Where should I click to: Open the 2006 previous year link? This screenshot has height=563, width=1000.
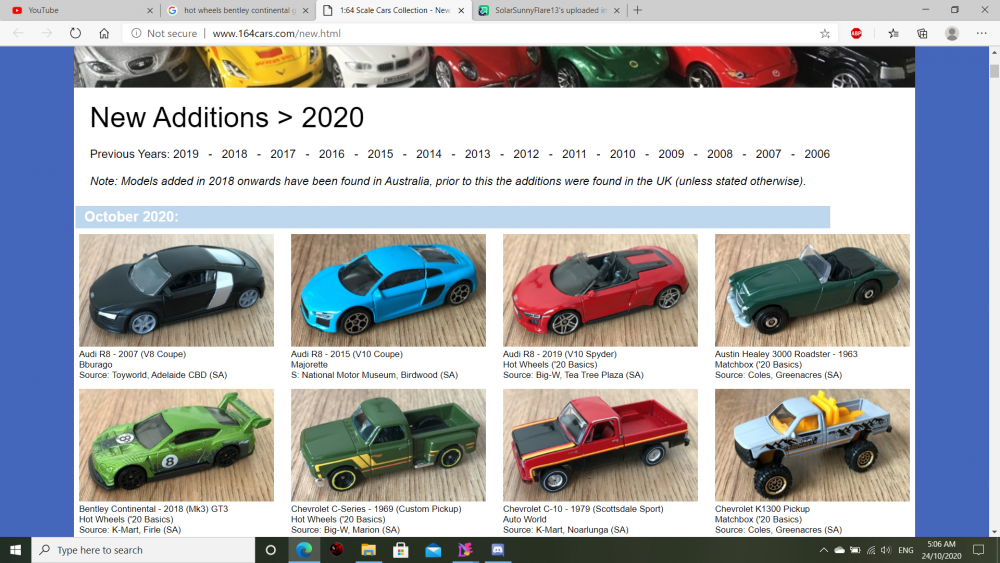816,154
